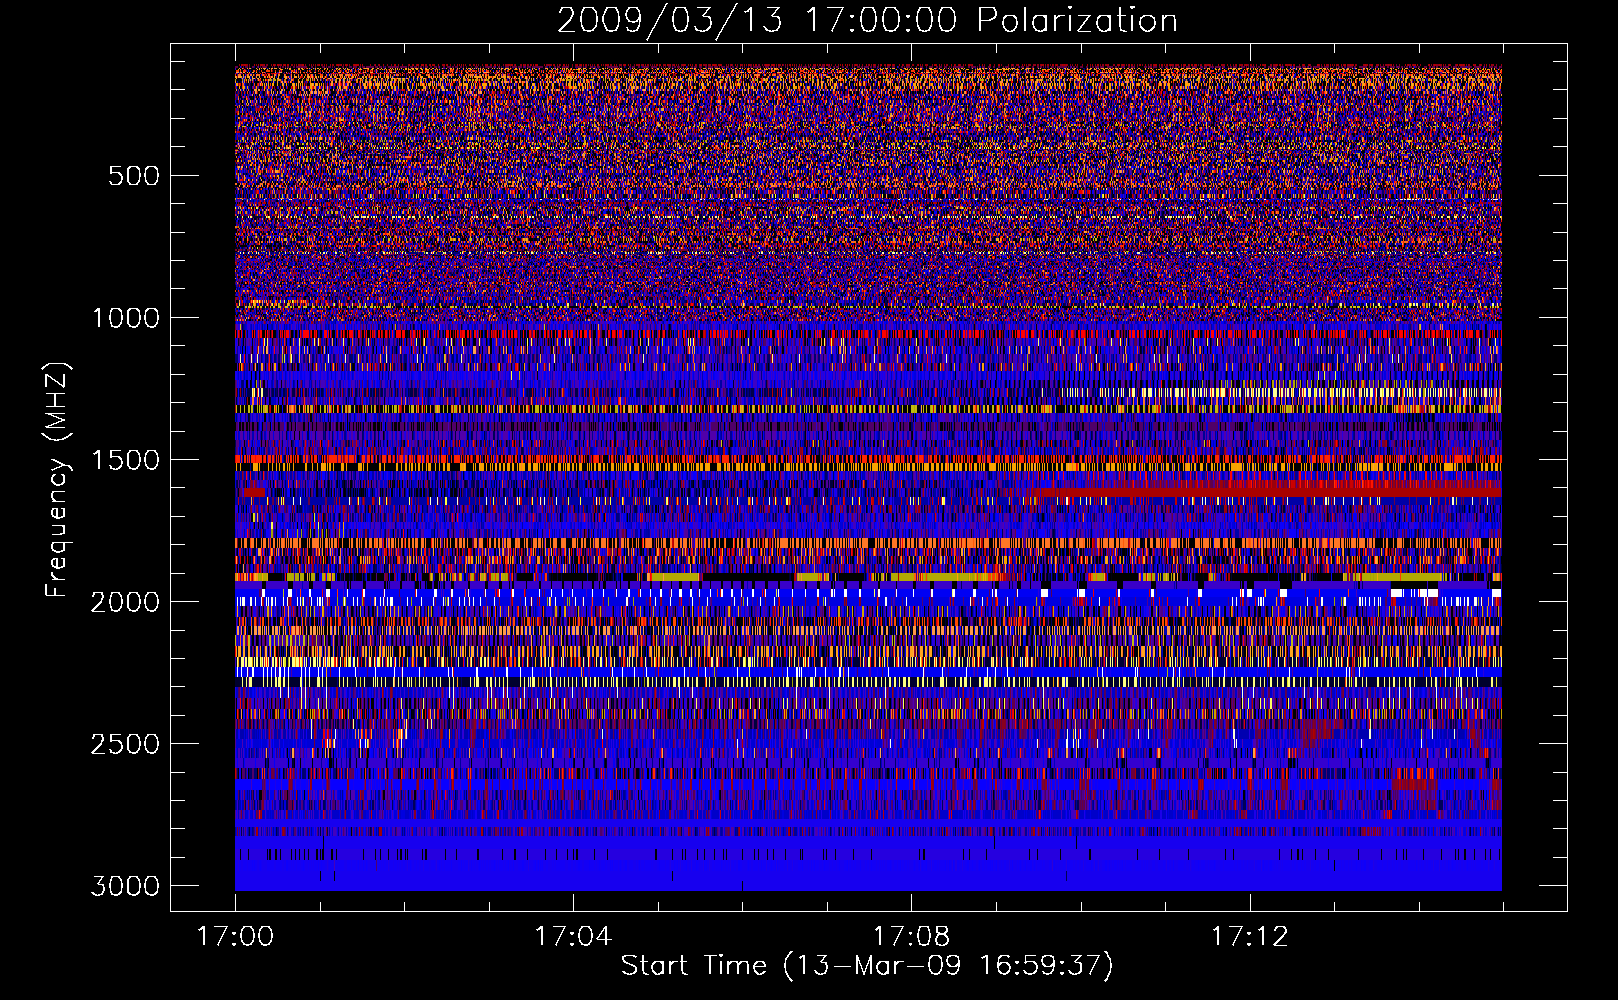1618x1000 pixels.
Task: Click the solid blue band near 3000 MHz
Action: 868,876
